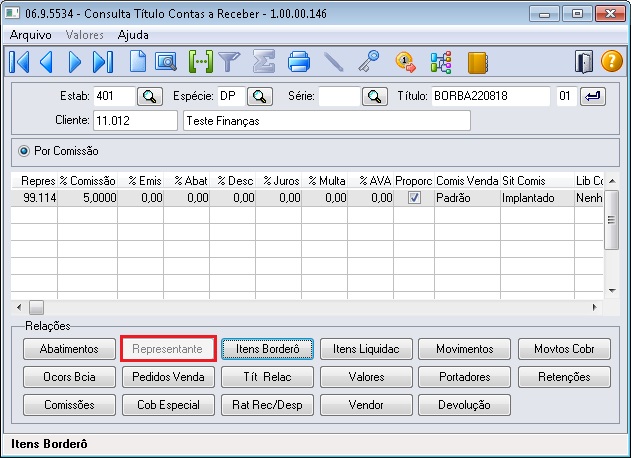Viewport: 631px width, 458px height.
Task: Open Ocors Bcia relation
Action: coord(69,377)
